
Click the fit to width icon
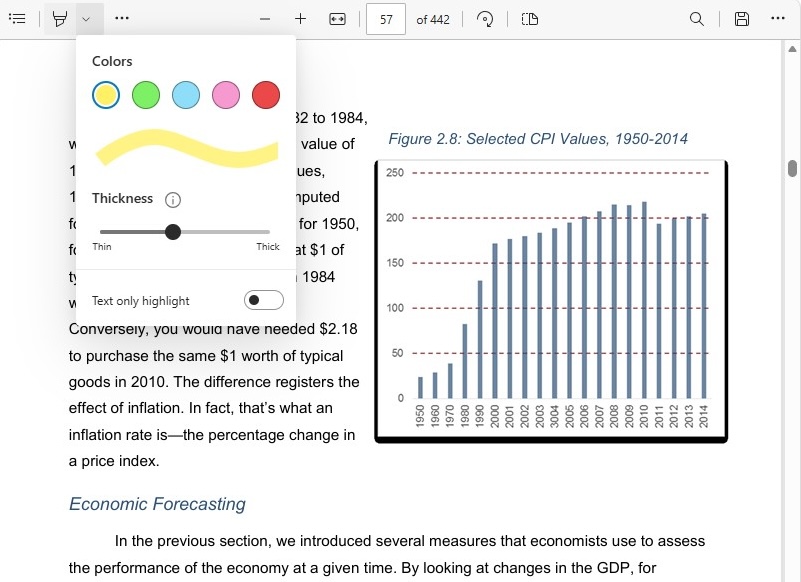click(337, 19)
